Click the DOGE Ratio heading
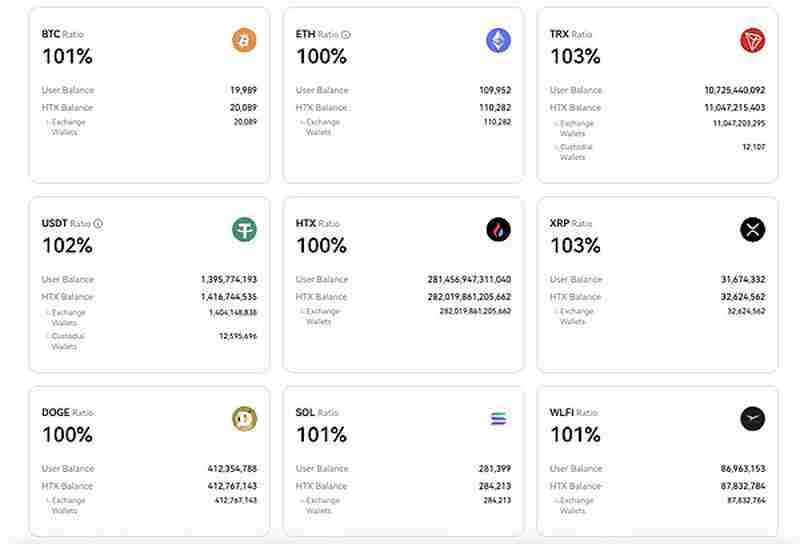This screenshot has width=800, height=544. click(67, 412)
